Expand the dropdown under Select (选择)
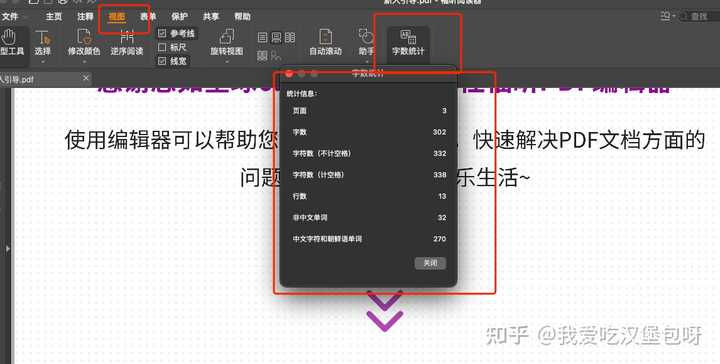 [42, 61]
